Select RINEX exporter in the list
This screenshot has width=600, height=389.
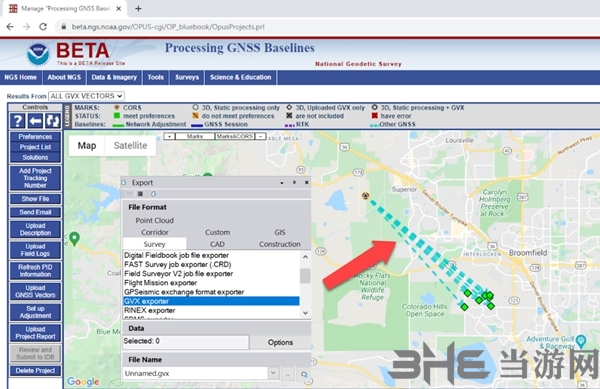[x=211, y=310]
